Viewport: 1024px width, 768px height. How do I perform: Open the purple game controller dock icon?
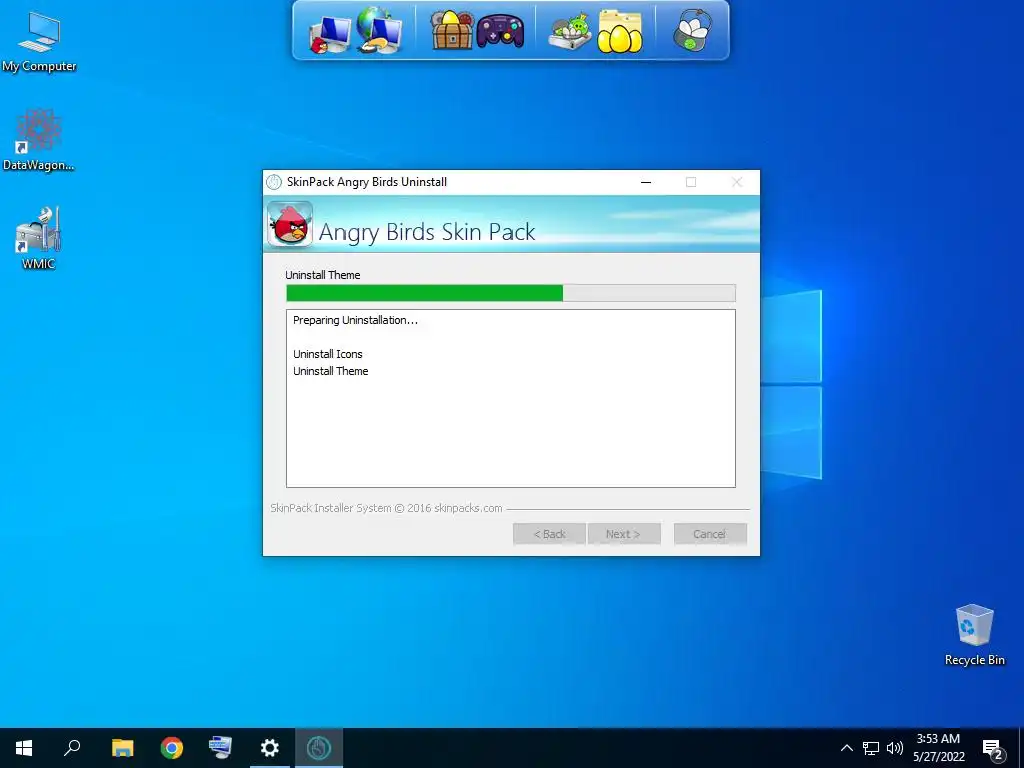click(x=500, y=31)
